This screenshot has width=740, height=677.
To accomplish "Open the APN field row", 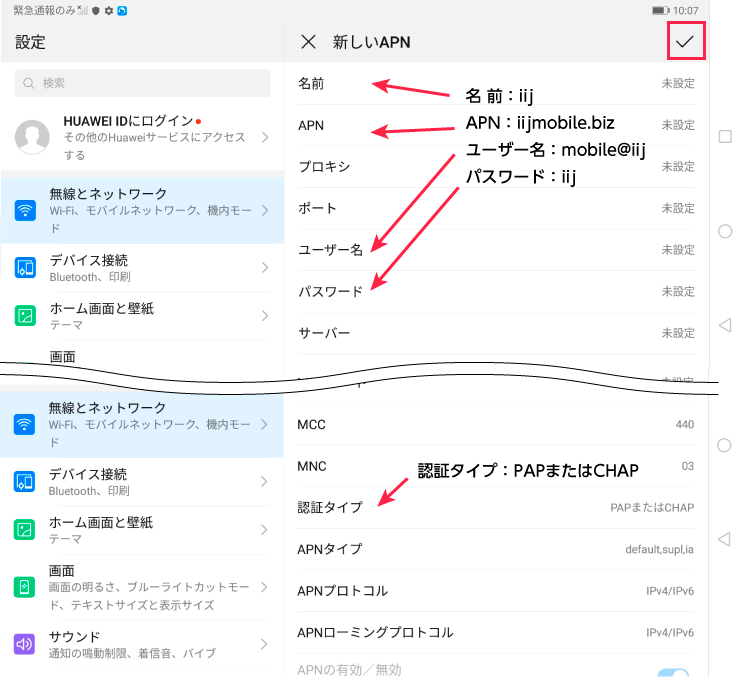I will click(x=496, y=125).
